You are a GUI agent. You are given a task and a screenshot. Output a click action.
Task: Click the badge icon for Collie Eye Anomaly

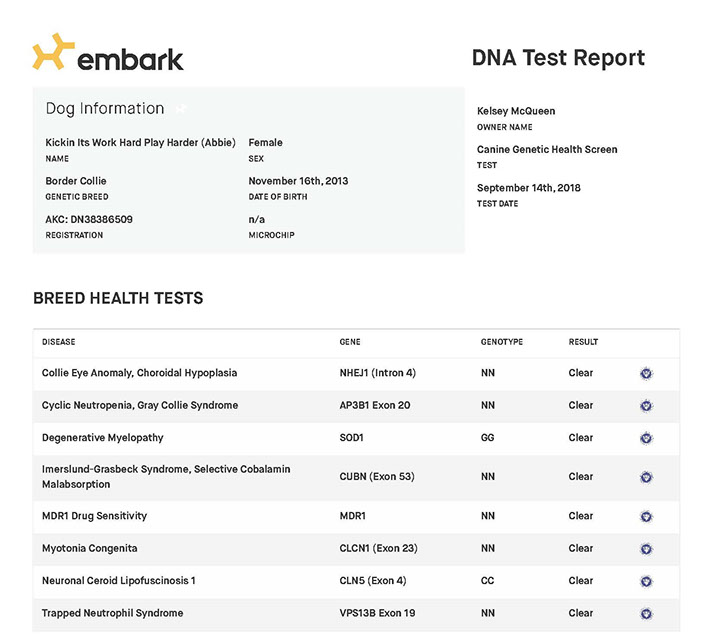tap(646, 374)
